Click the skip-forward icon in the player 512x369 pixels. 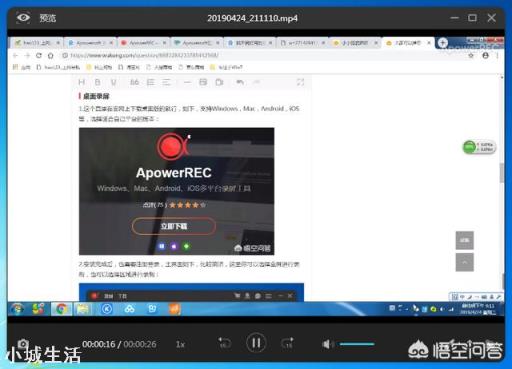click(x=287, y=343)
